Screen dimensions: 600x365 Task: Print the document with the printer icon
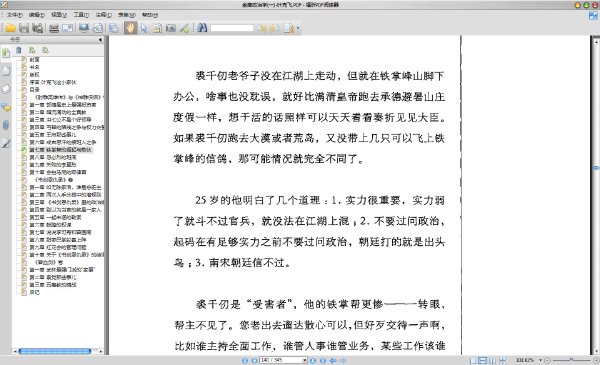click(54, 28)
